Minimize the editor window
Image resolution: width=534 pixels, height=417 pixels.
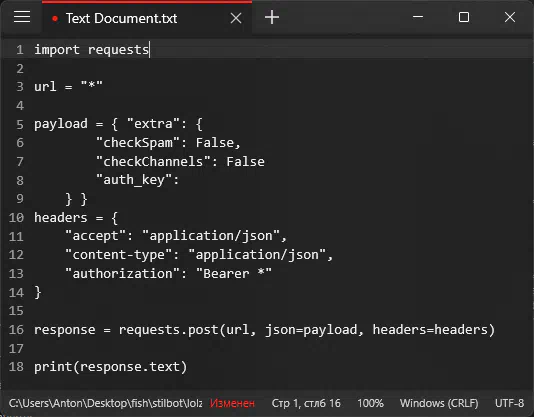click(x=418, y=17)
